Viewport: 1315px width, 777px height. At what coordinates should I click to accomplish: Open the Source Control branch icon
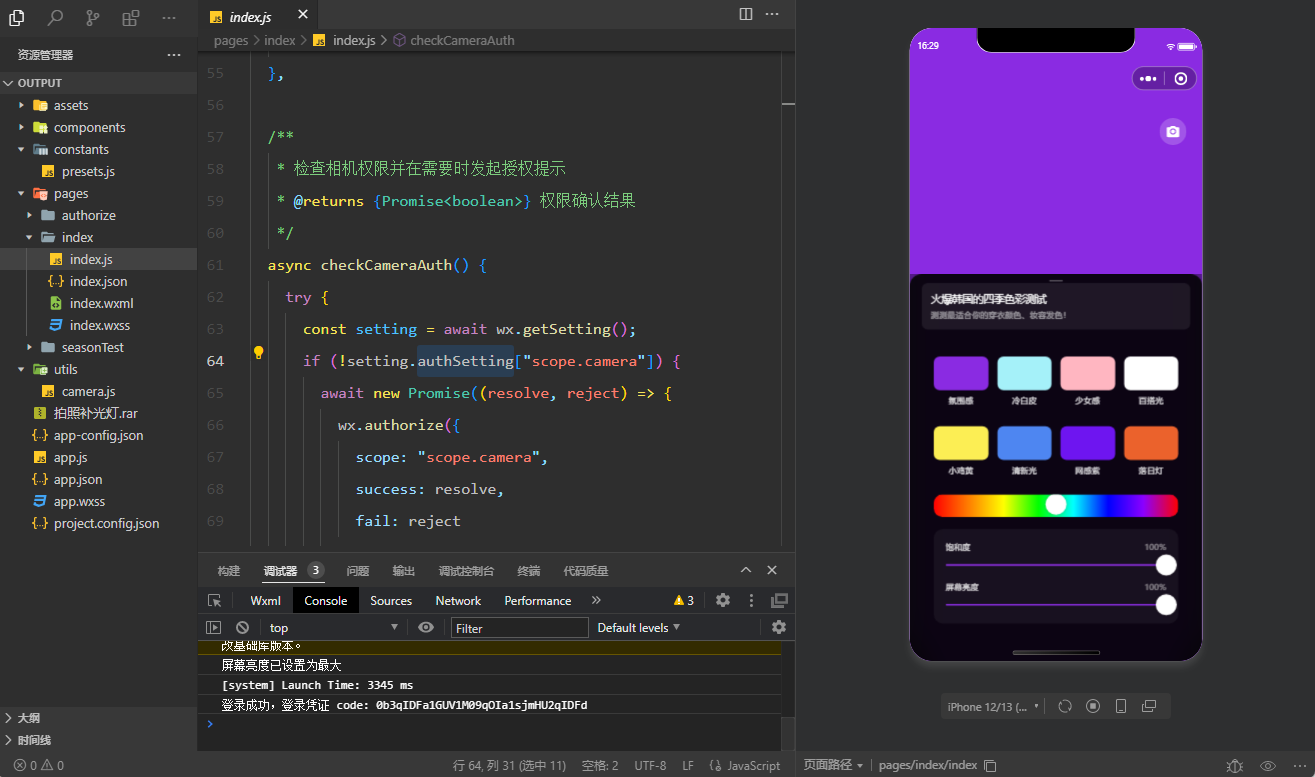[x=93, y=17]
